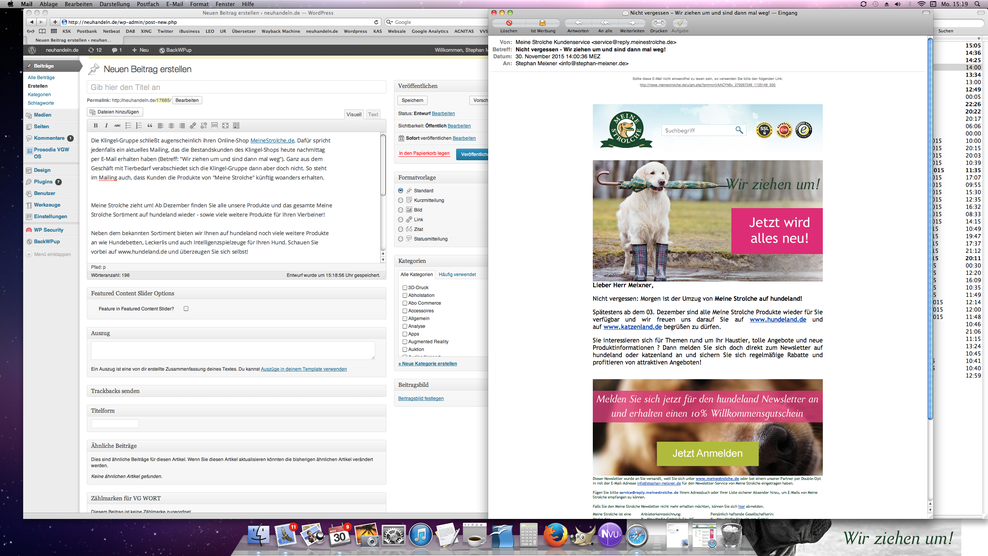988x556 pixels.
Task: Open Plugins in WordPress sidebar
Action: 43,182
